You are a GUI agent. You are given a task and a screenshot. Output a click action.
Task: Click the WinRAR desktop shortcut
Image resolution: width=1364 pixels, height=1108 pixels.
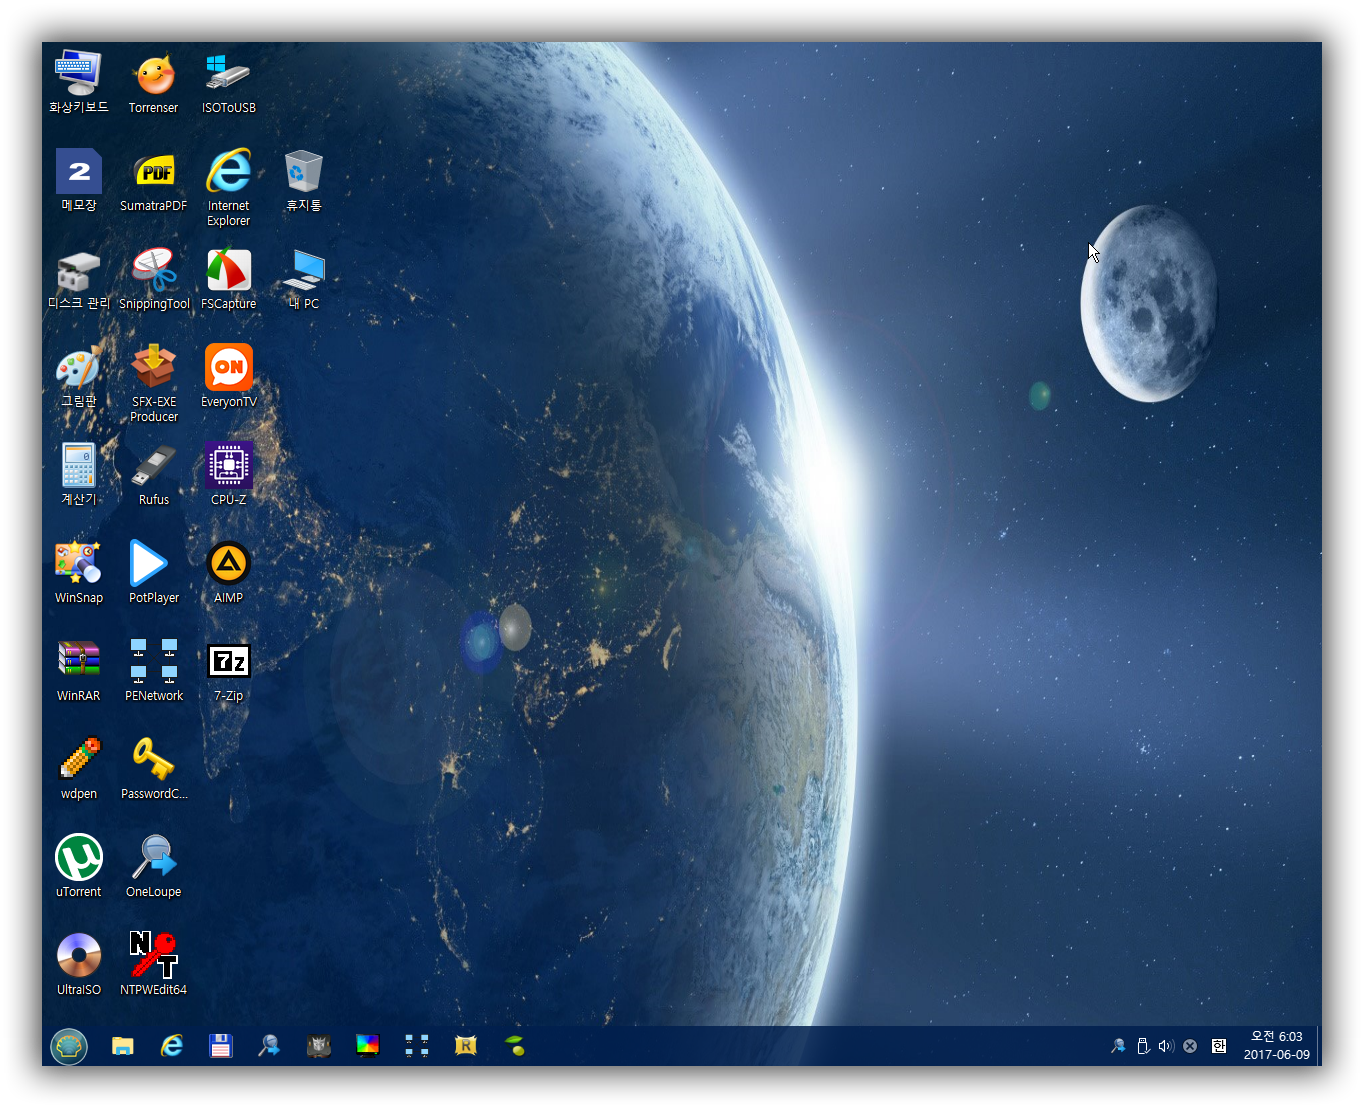79,669
